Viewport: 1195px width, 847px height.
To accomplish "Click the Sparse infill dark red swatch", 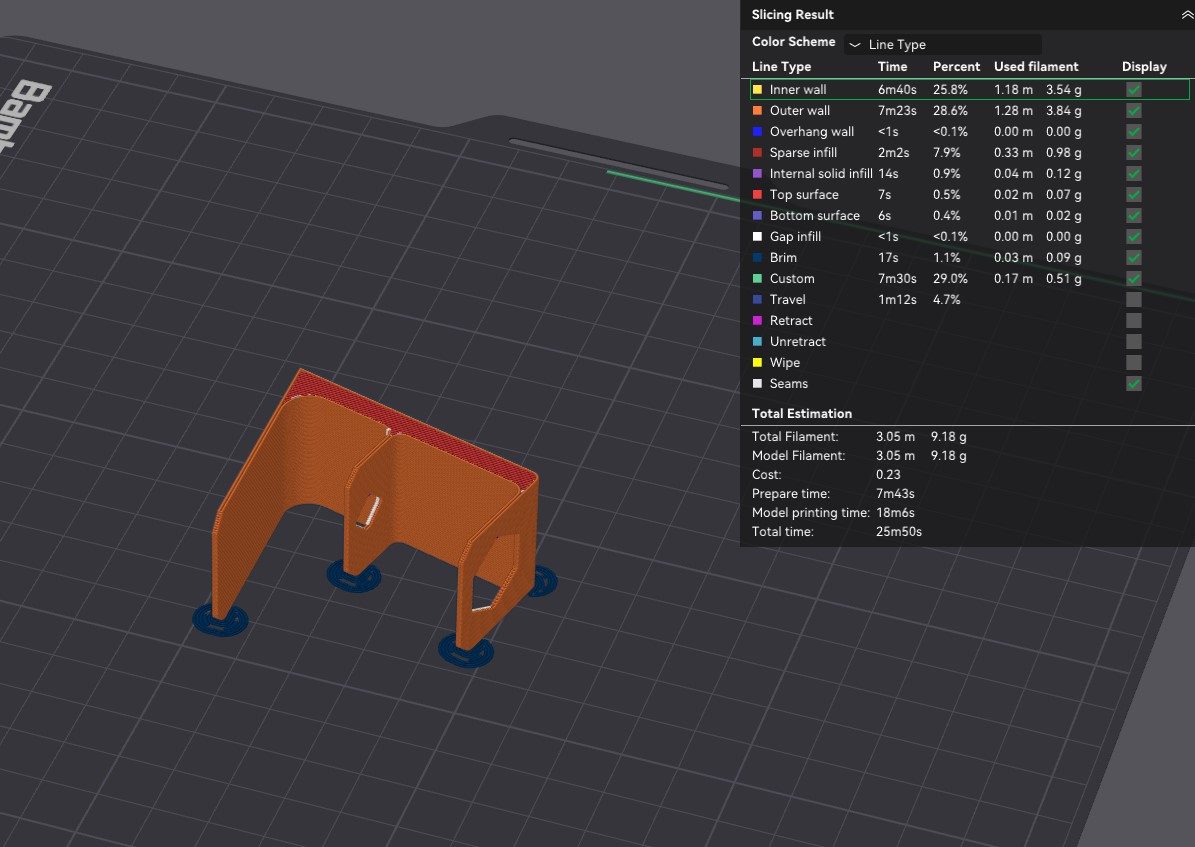I will 758,152.
